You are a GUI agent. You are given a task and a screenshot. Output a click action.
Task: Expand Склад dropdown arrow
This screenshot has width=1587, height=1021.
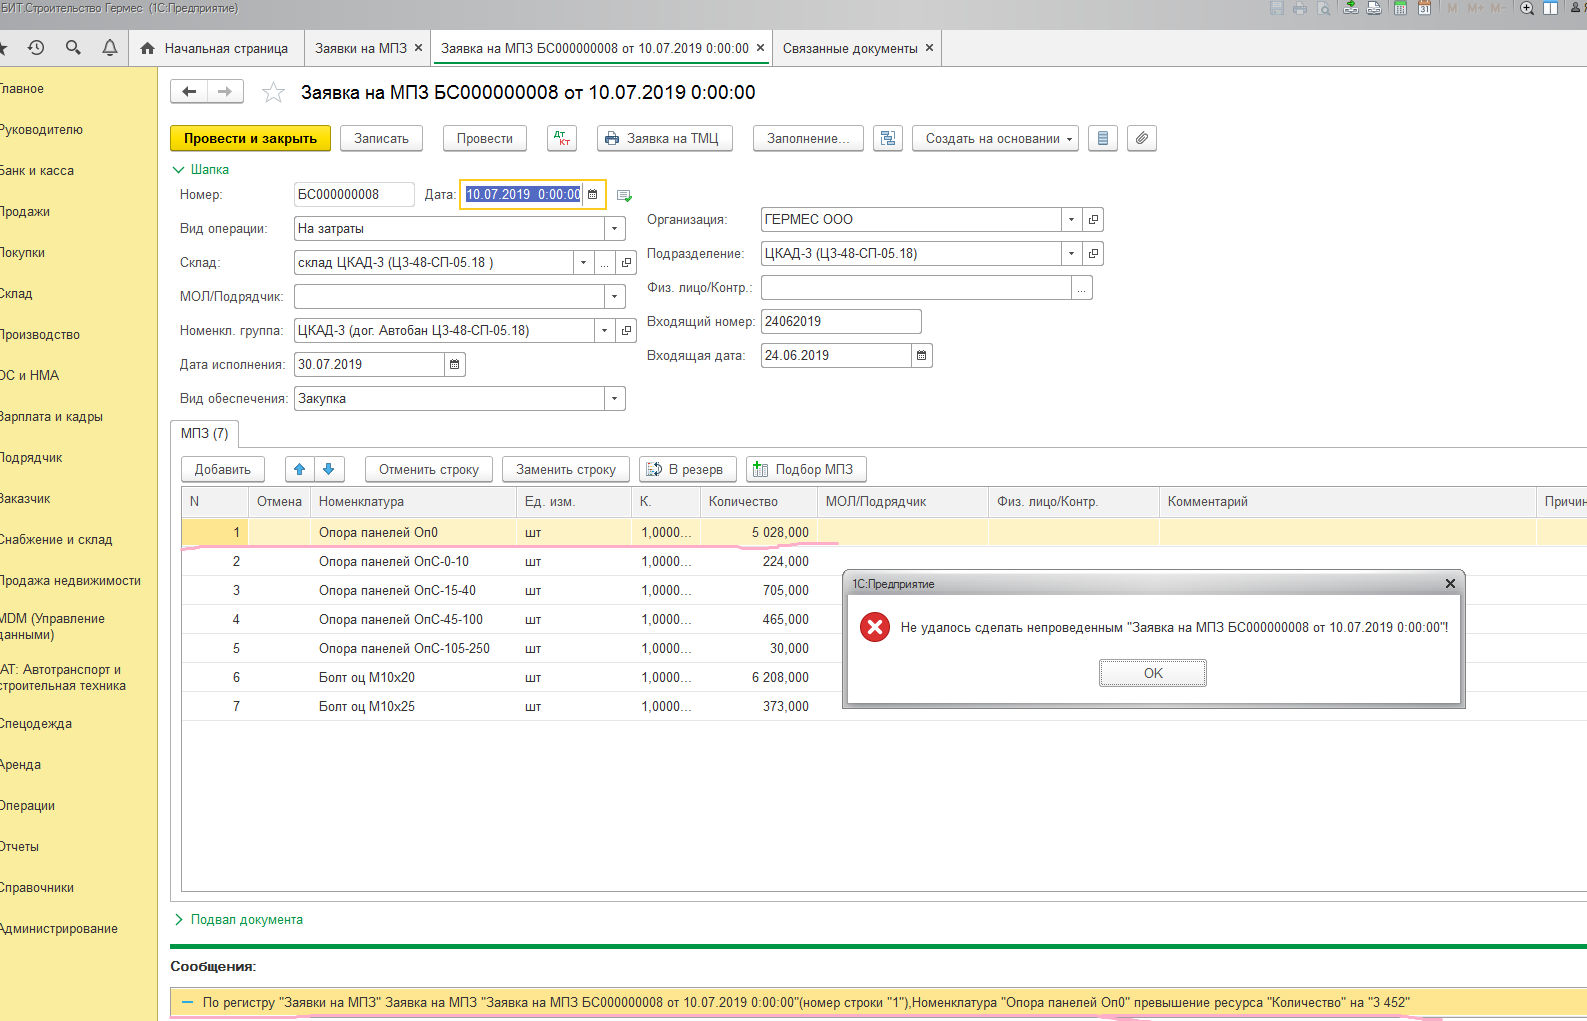[583, 262]
